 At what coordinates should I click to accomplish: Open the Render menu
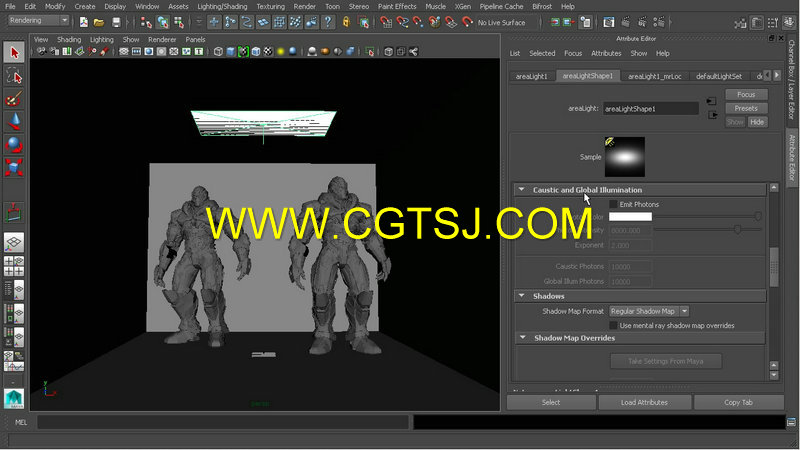pos(304,7)
